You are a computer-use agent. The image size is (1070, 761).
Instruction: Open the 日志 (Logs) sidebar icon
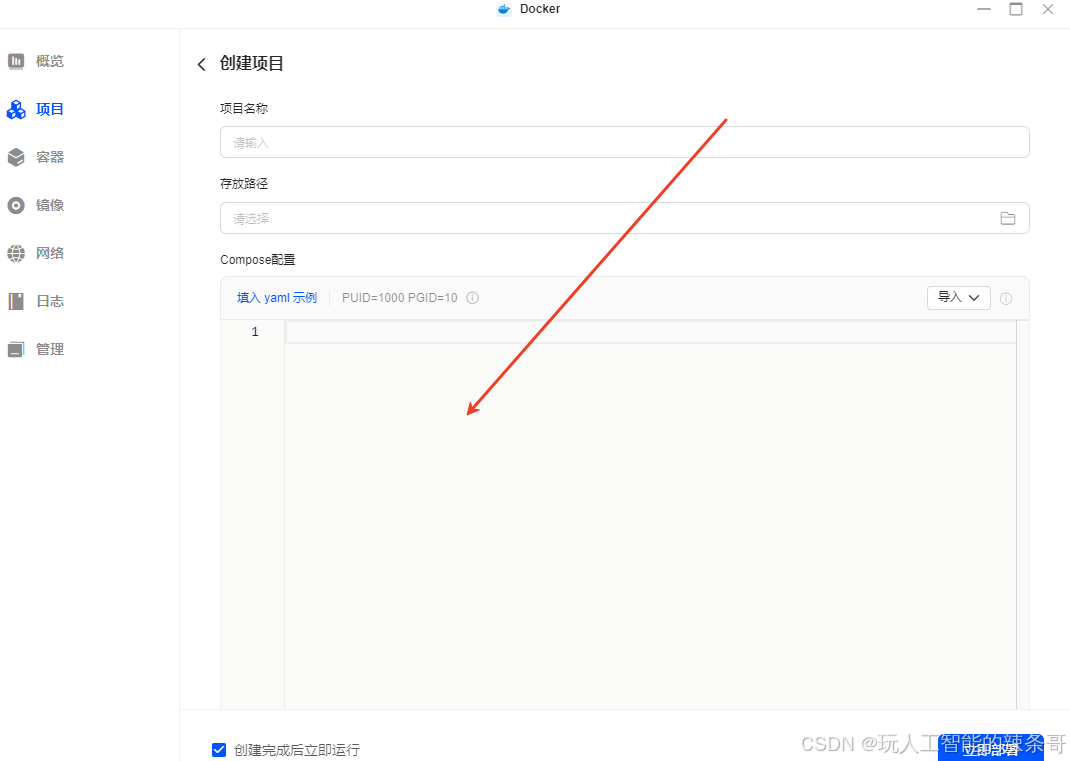coord(16,301)
